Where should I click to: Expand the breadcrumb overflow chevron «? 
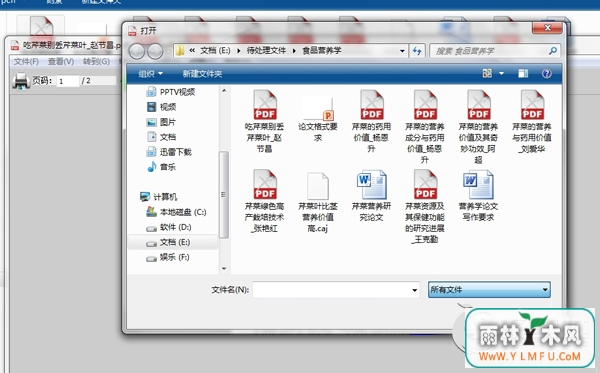tap(192, 50)
